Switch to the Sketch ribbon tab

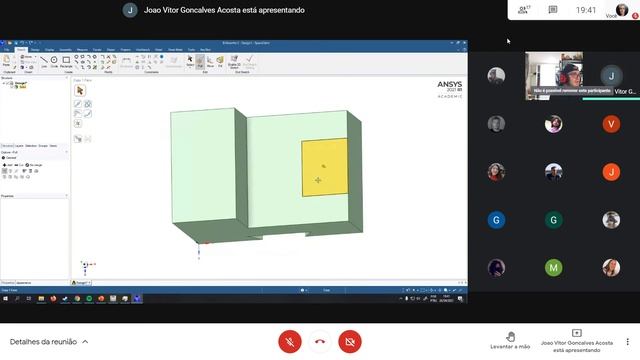pos(21,49)
